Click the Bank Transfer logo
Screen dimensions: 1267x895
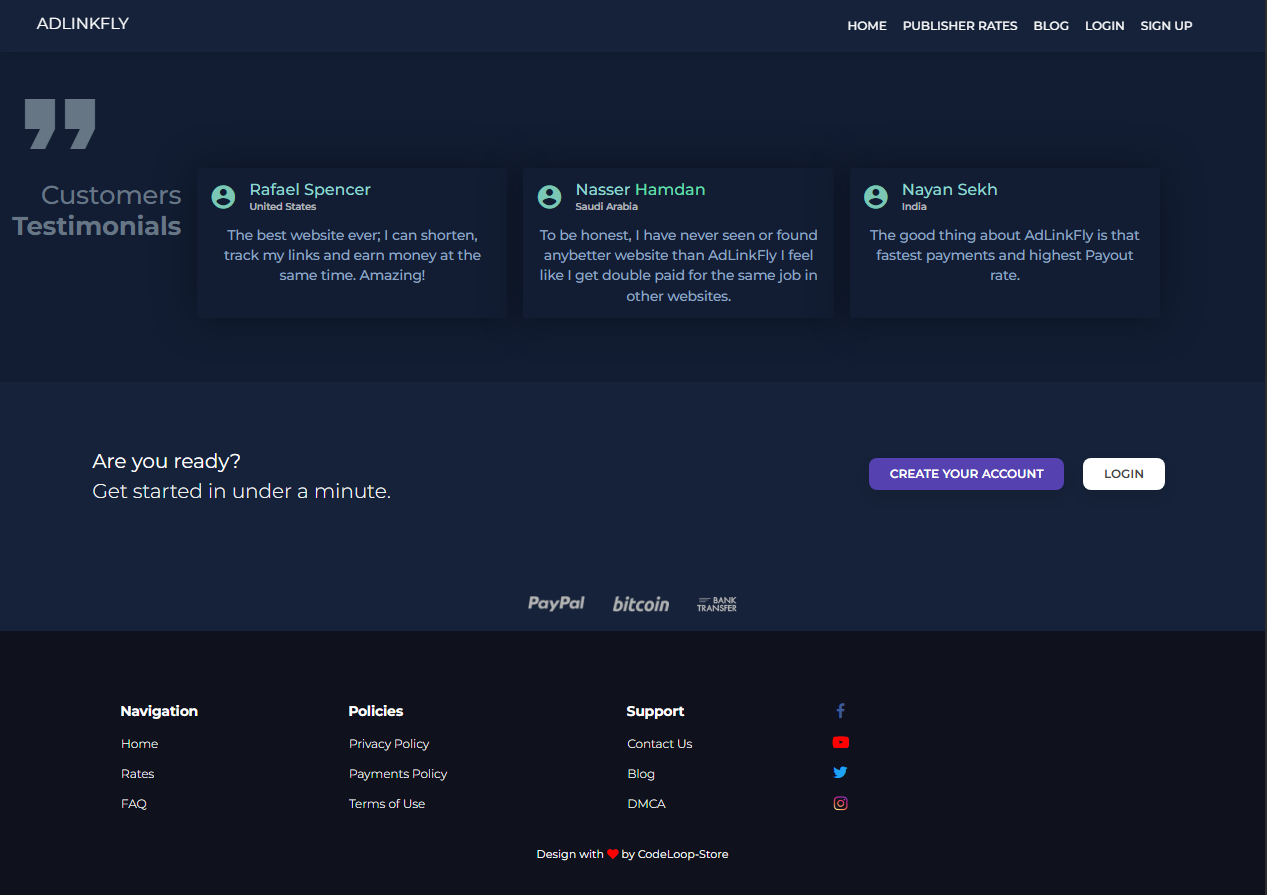tap(717, 604)
